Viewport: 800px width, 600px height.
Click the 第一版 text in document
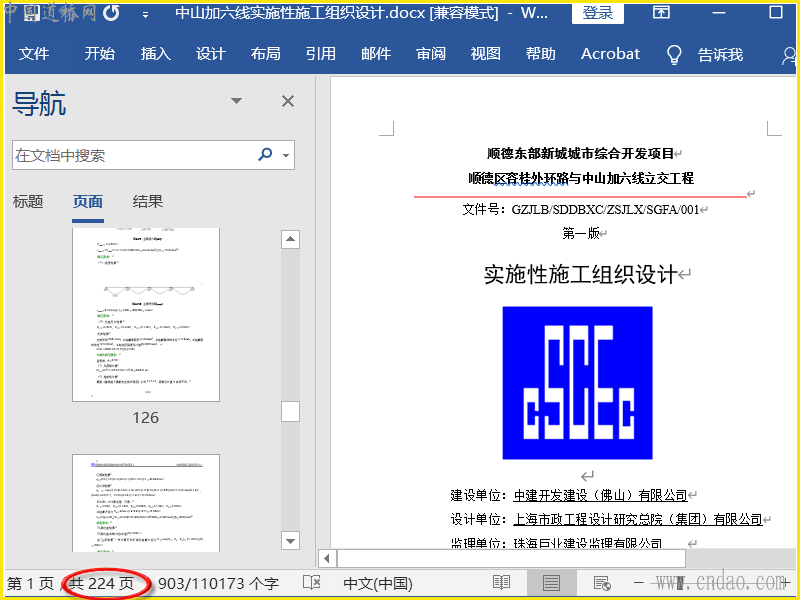click(x=581, y=233)
